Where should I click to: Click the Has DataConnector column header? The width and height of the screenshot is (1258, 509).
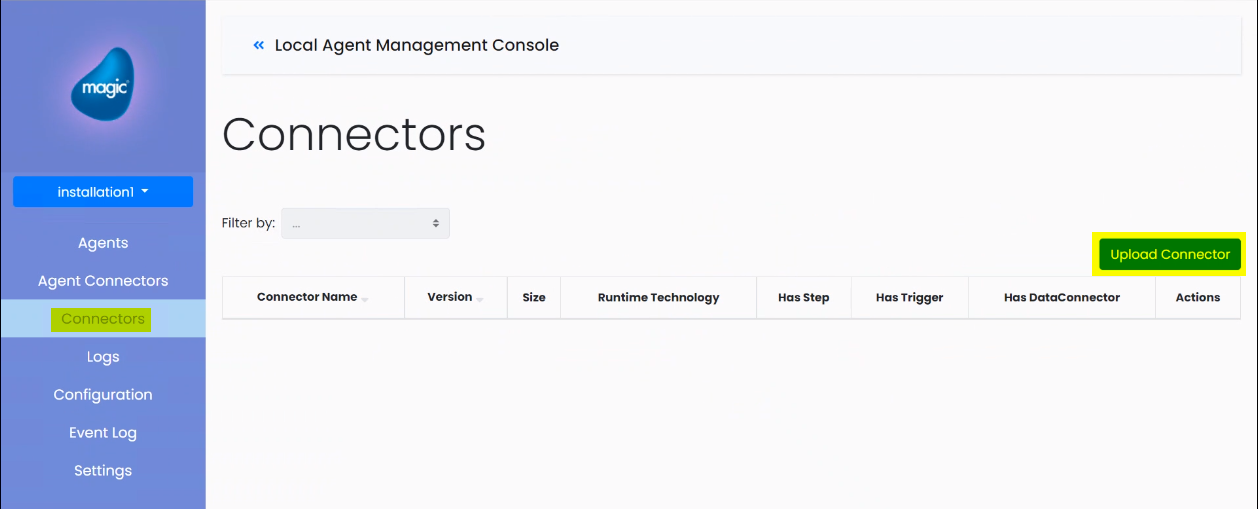tap(1062, 297)
